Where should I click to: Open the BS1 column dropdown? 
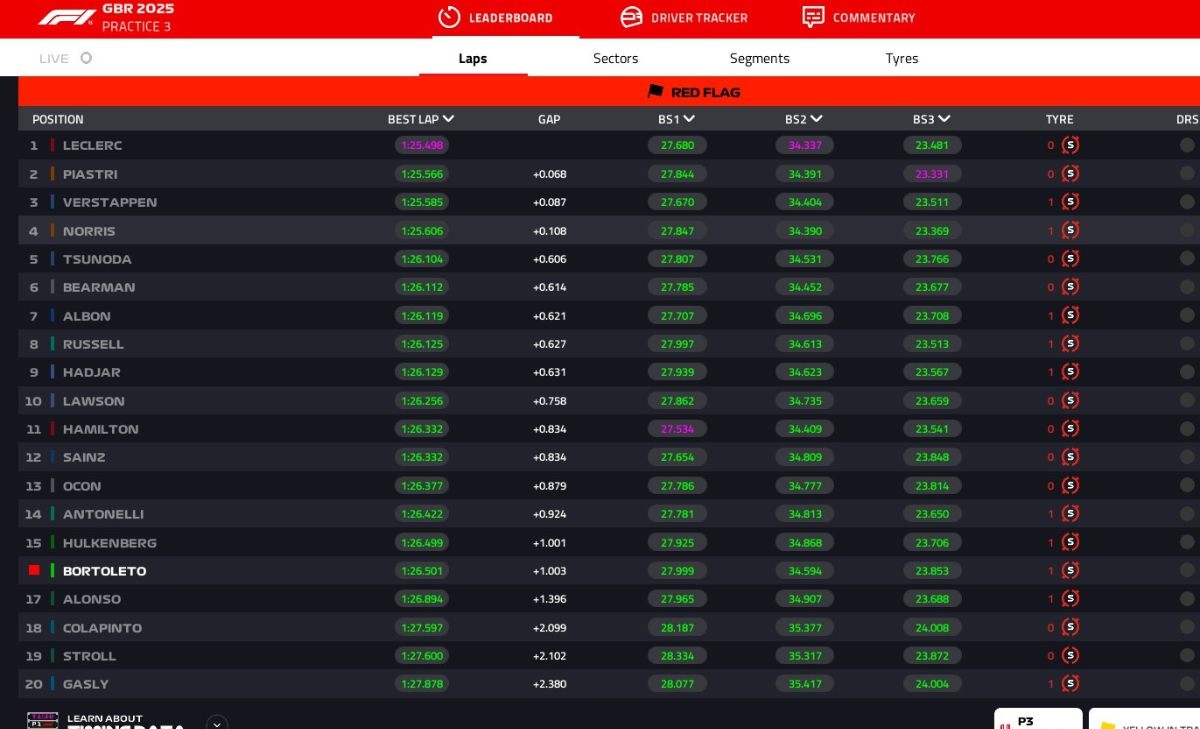pos(689,119)
